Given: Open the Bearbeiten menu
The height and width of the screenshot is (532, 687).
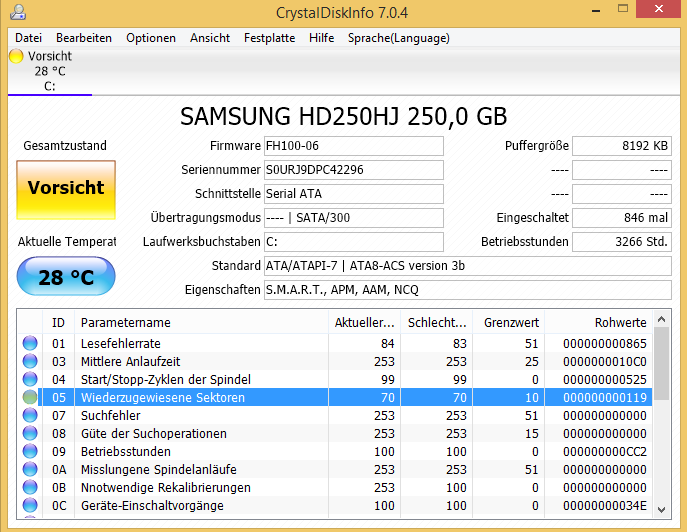Looking at the screenshot, I should (x=84, y=38).
